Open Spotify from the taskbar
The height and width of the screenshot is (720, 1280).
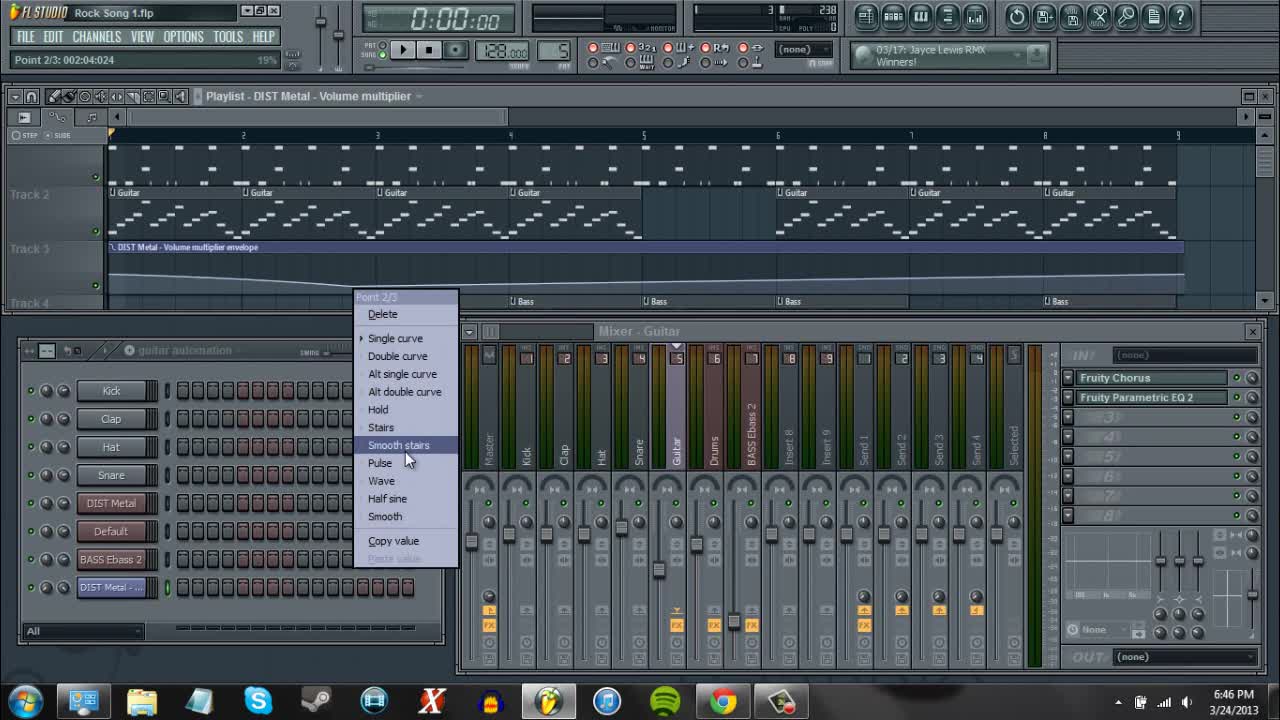coord(665,701)
